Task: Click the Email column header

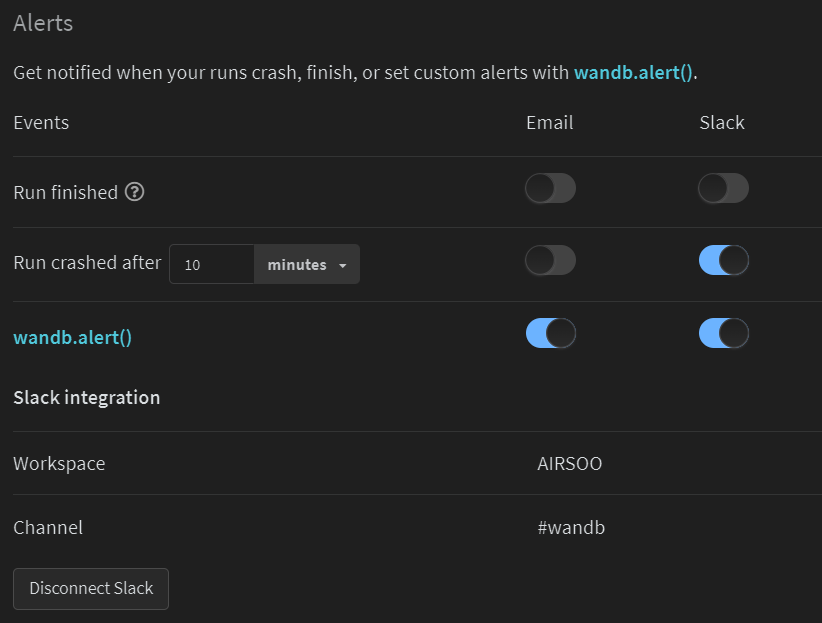Action: (x=549, y=123)
